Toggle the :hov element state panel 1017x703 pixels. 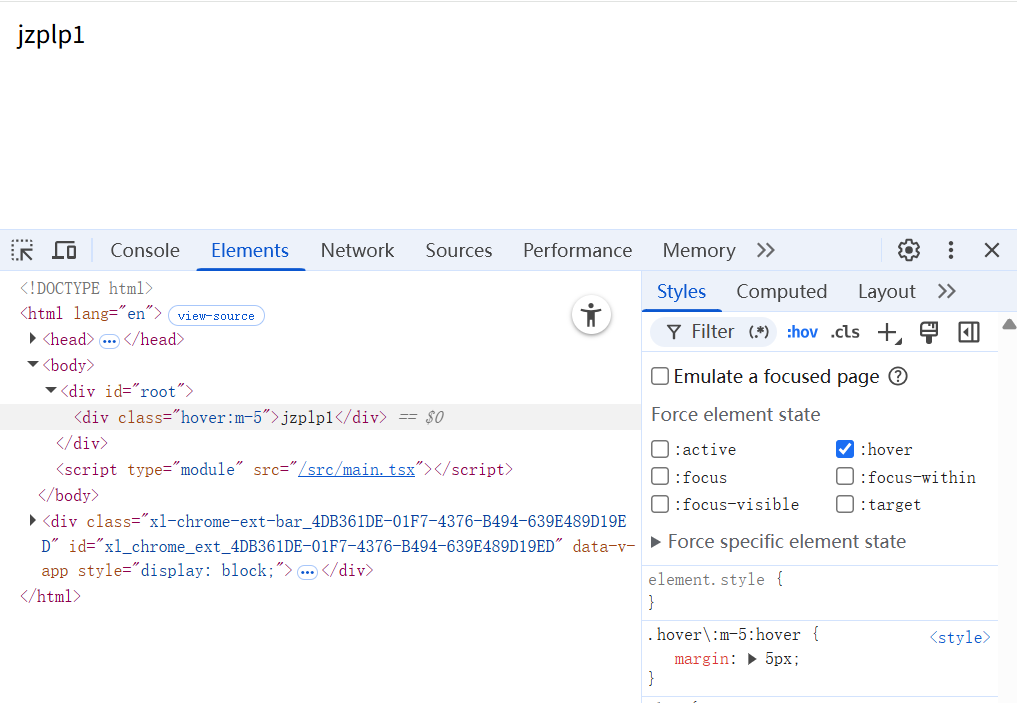tap(802, 332)
